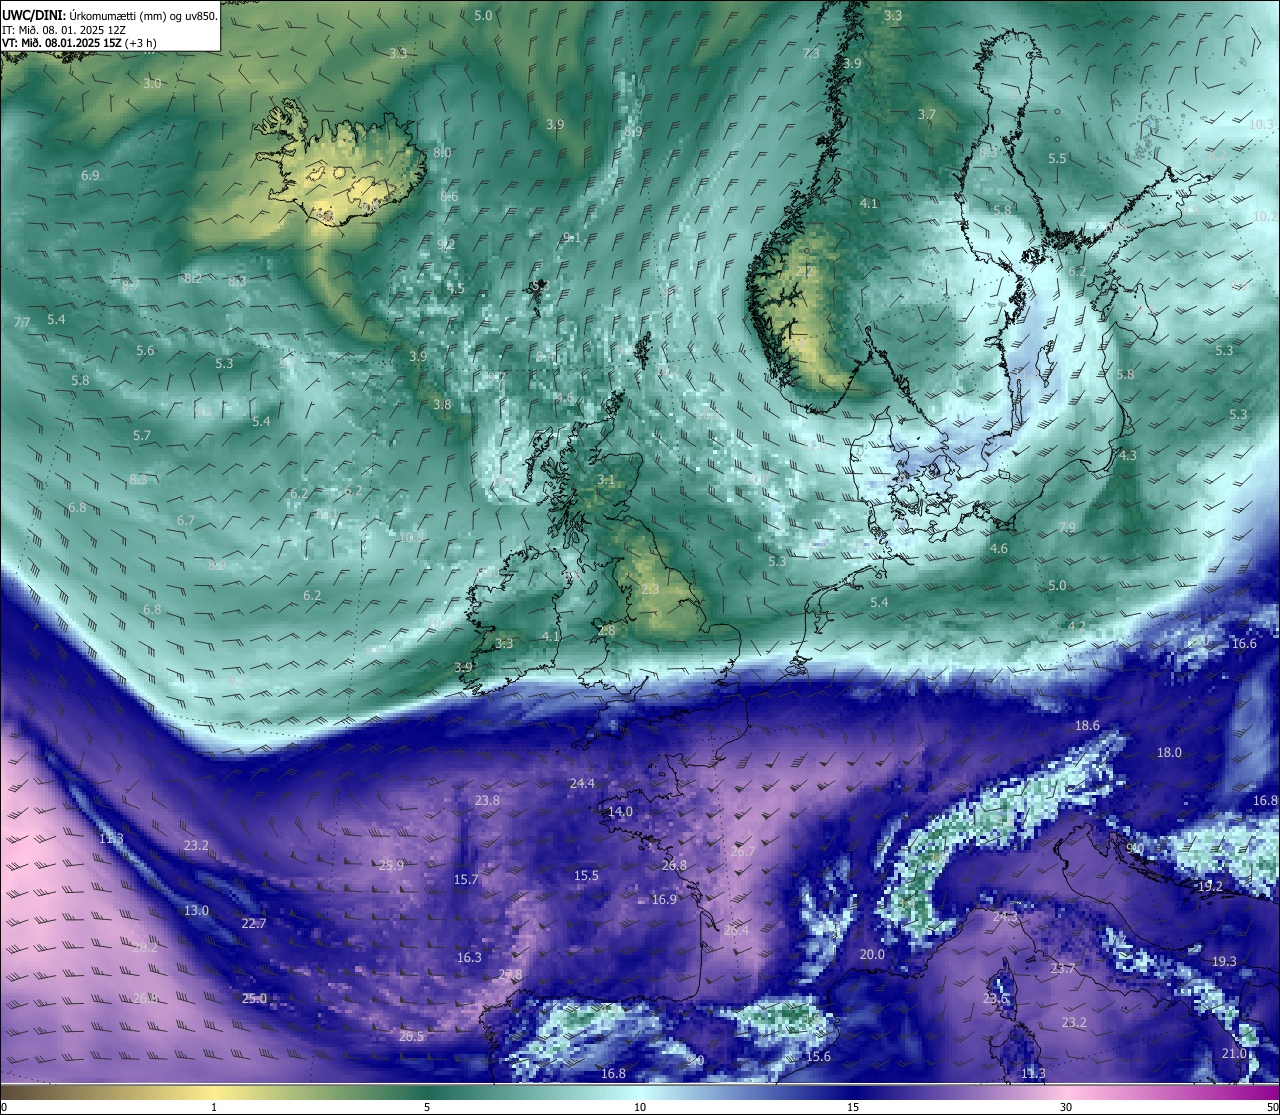Click the 2.3 value over England
Screen dimensions: 1280x1115
click(x=650, y=590)
